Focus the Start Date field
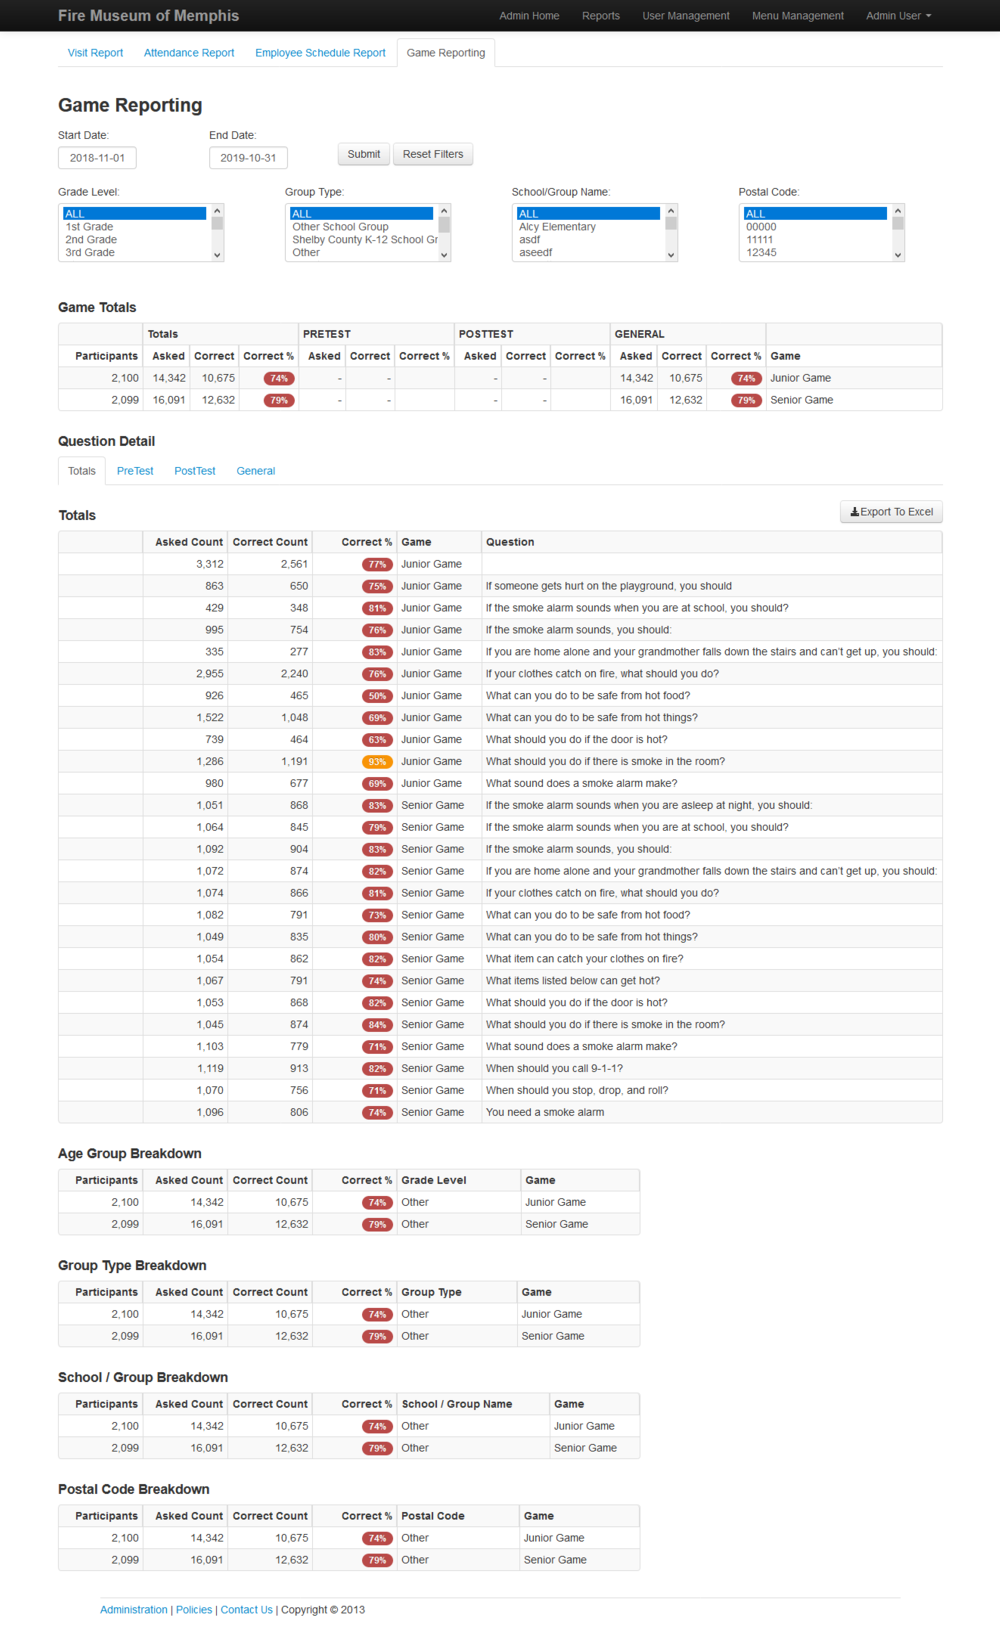 [97, 158]
